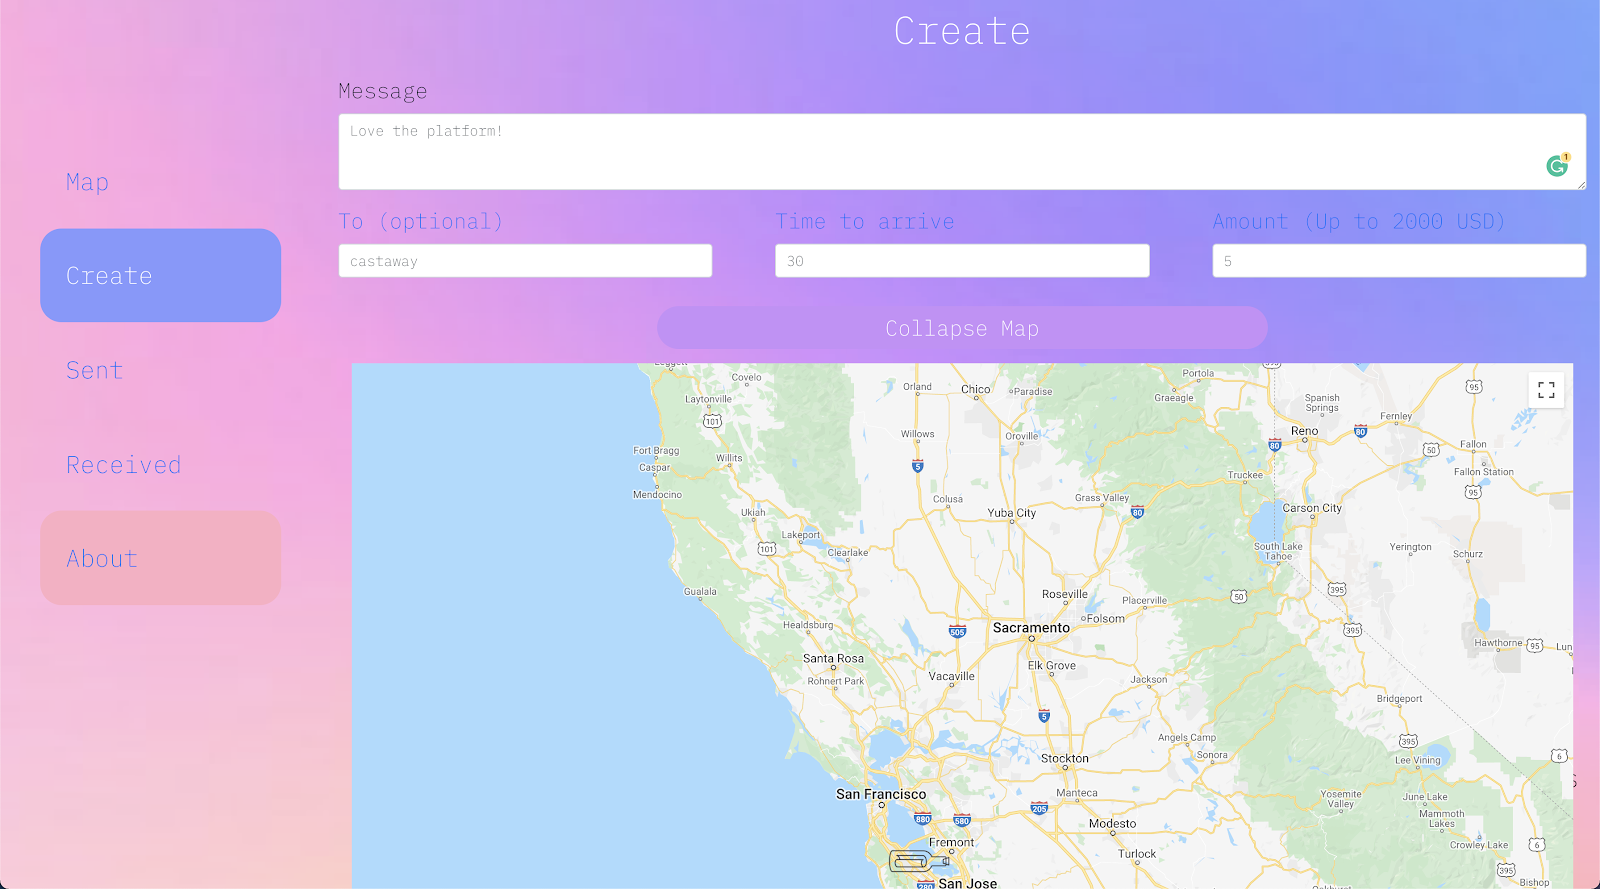Click Turlock label on the map
Screen dimensions: 1600x889
(x=1137, y=854)
